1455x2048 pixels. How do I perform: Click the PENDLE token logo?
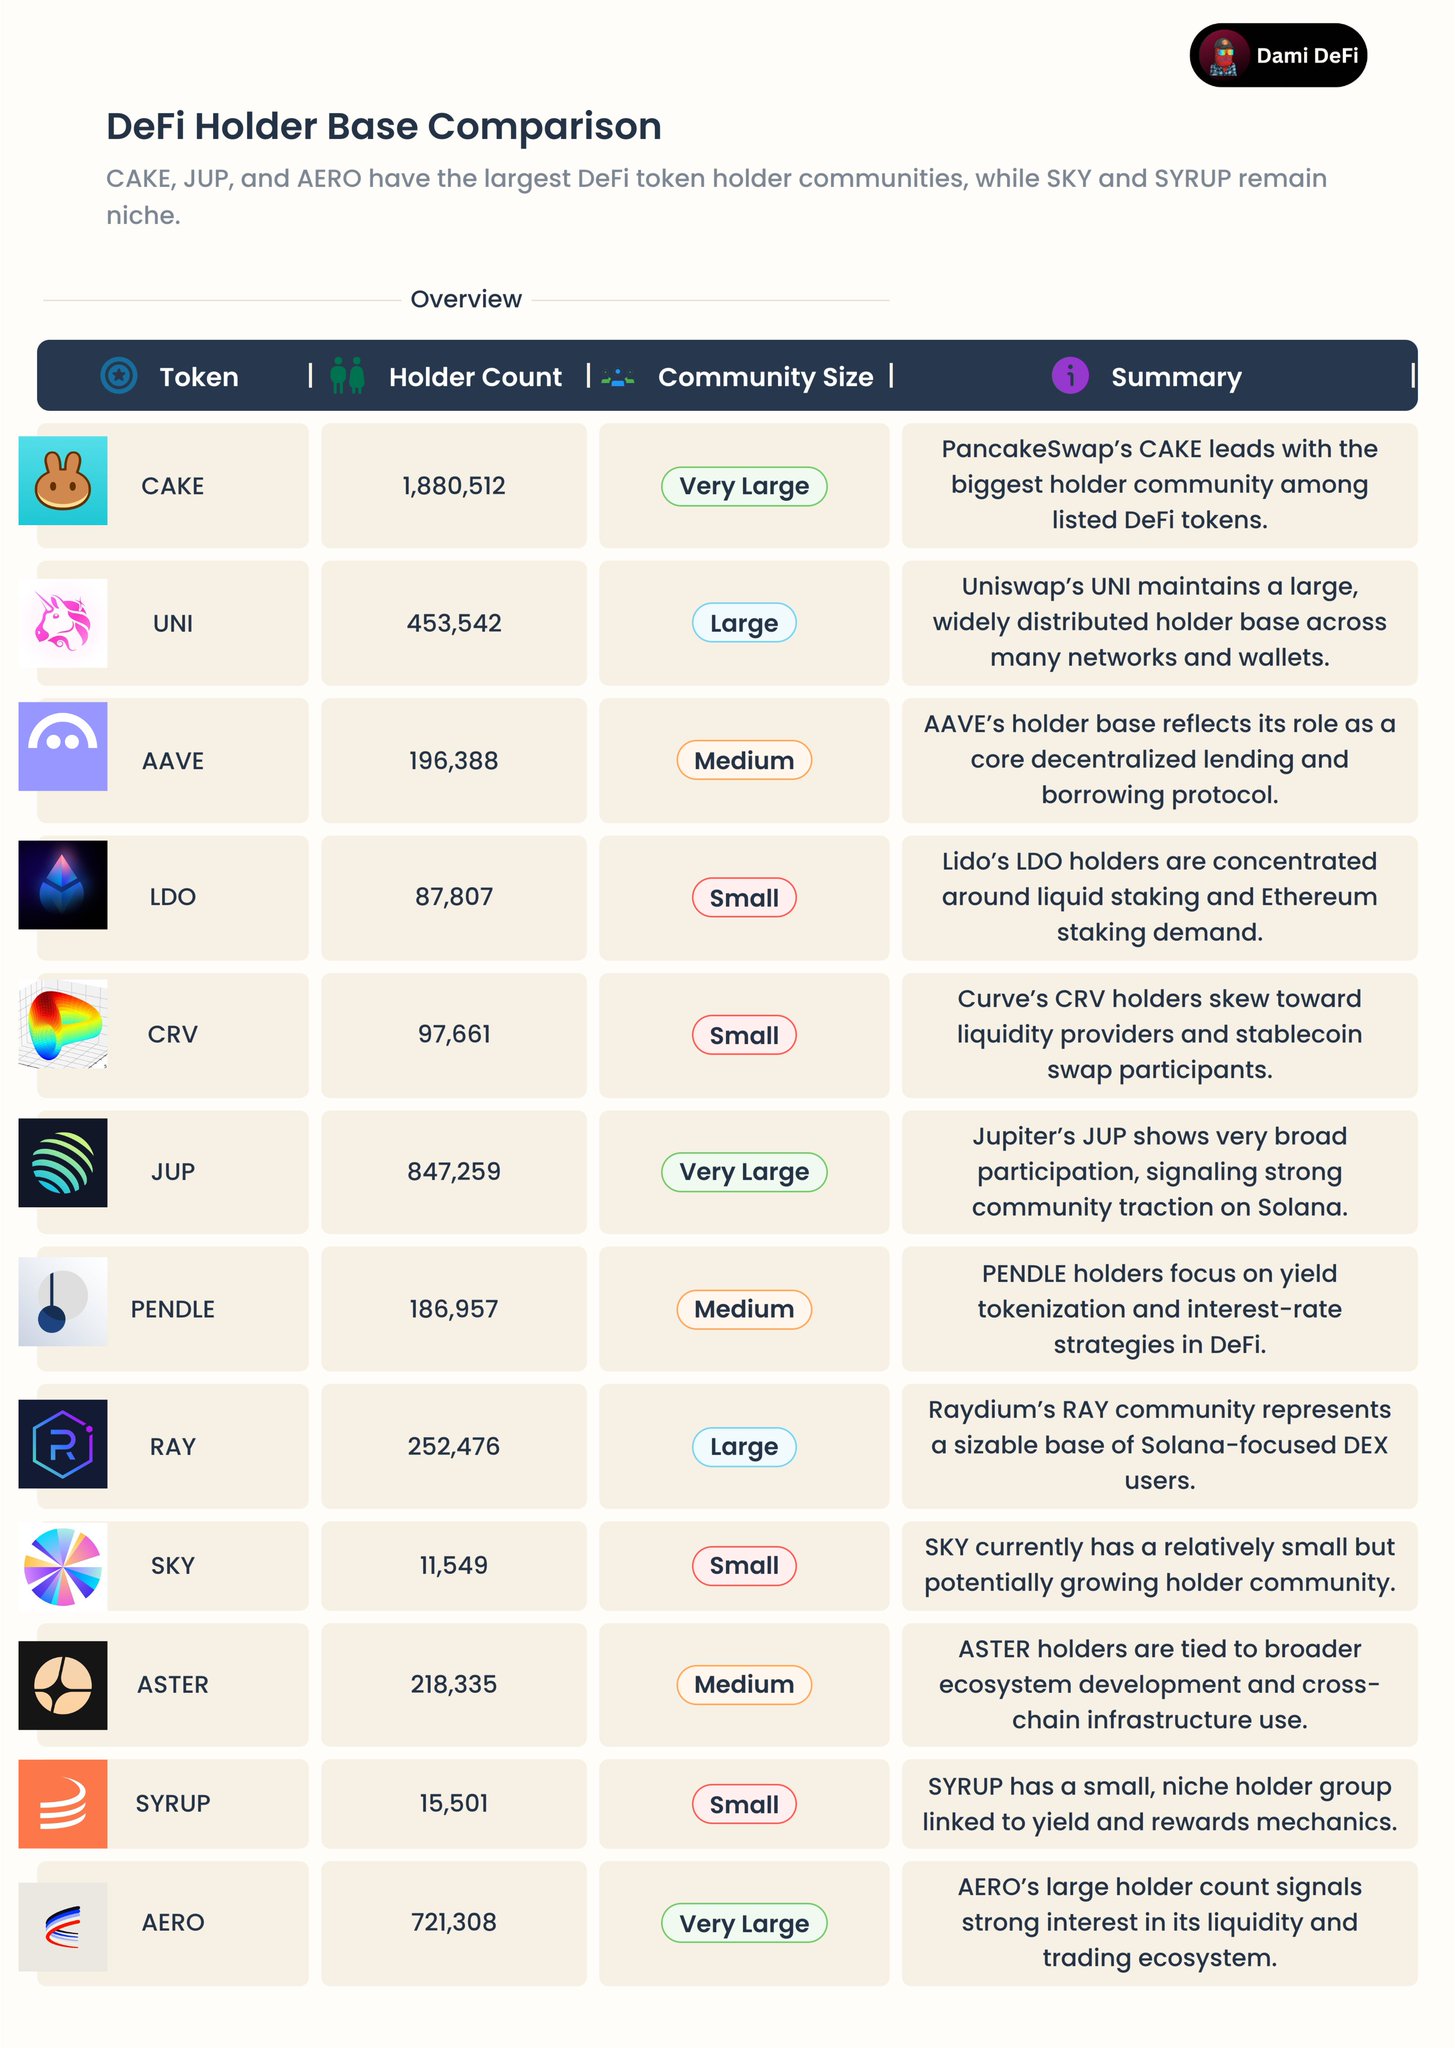[63, 1301]
